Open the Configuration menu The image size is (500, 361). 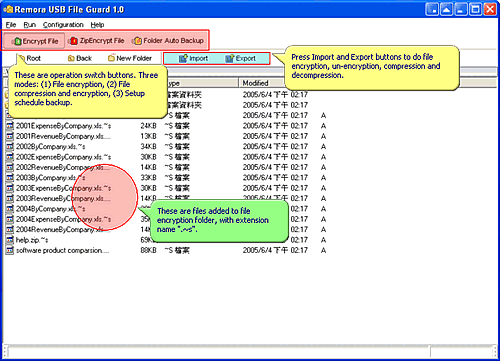tap(63, 25)
